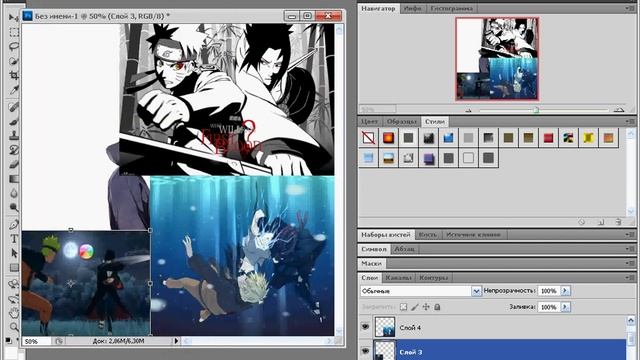640x360 pixels.
Task: Hide layer Слой 3 with eye icon
Action: point(365,351)
